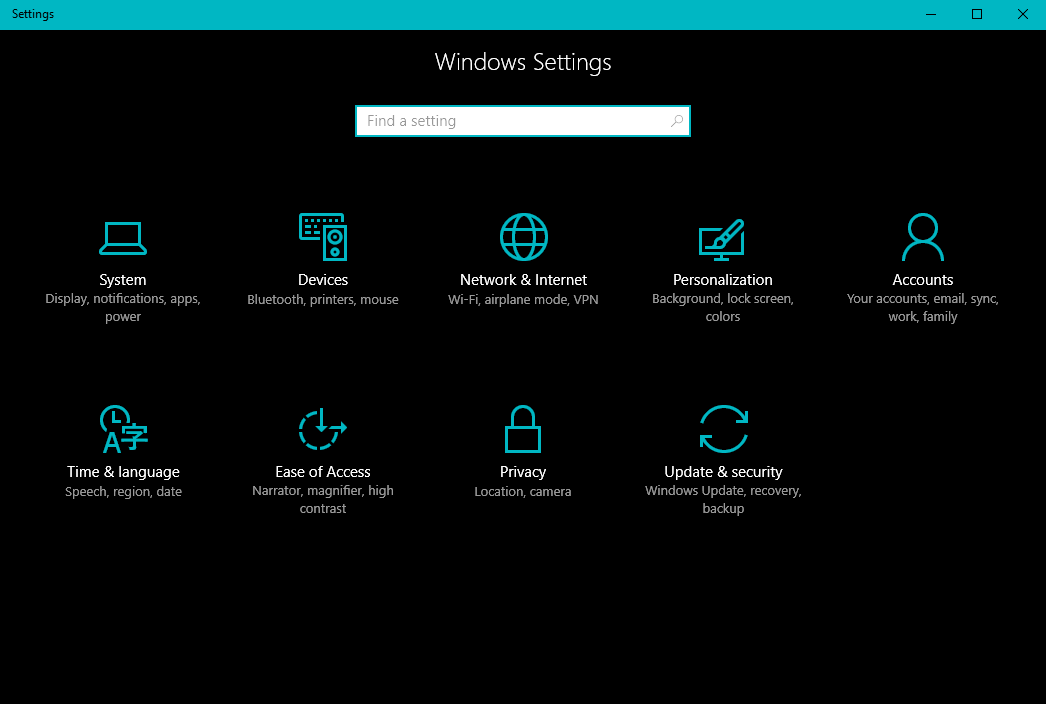Image resolution: width=1046 pixels, height=704 pixels.
Task: Select the Privacy label
Action: tap(523, 472)
